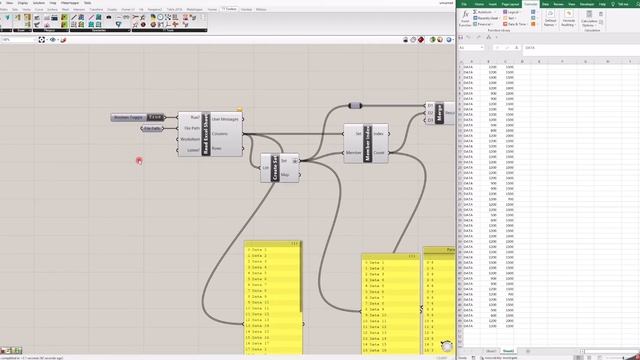The image size is (640, 360).
Task: Open the Financial functions dropdown
Action: [484, 24]
